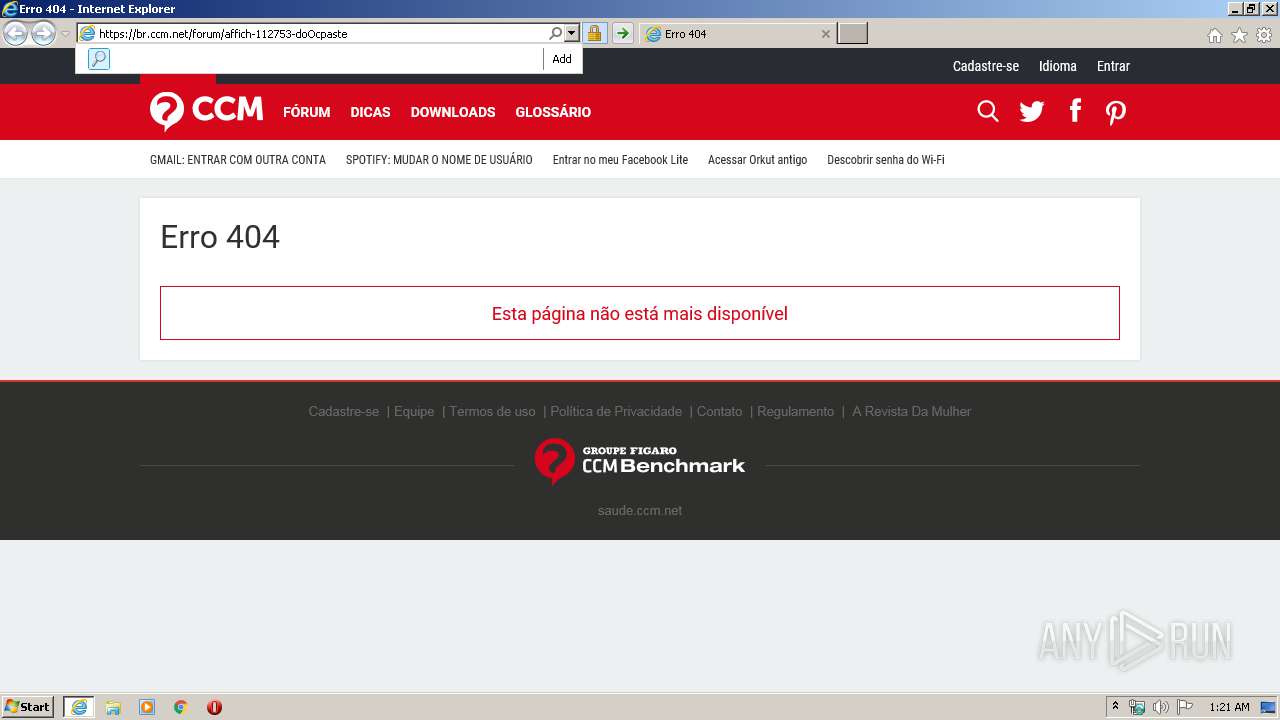
Task: Click the Erro 404 heading text
Action: (x=220, y=237)
